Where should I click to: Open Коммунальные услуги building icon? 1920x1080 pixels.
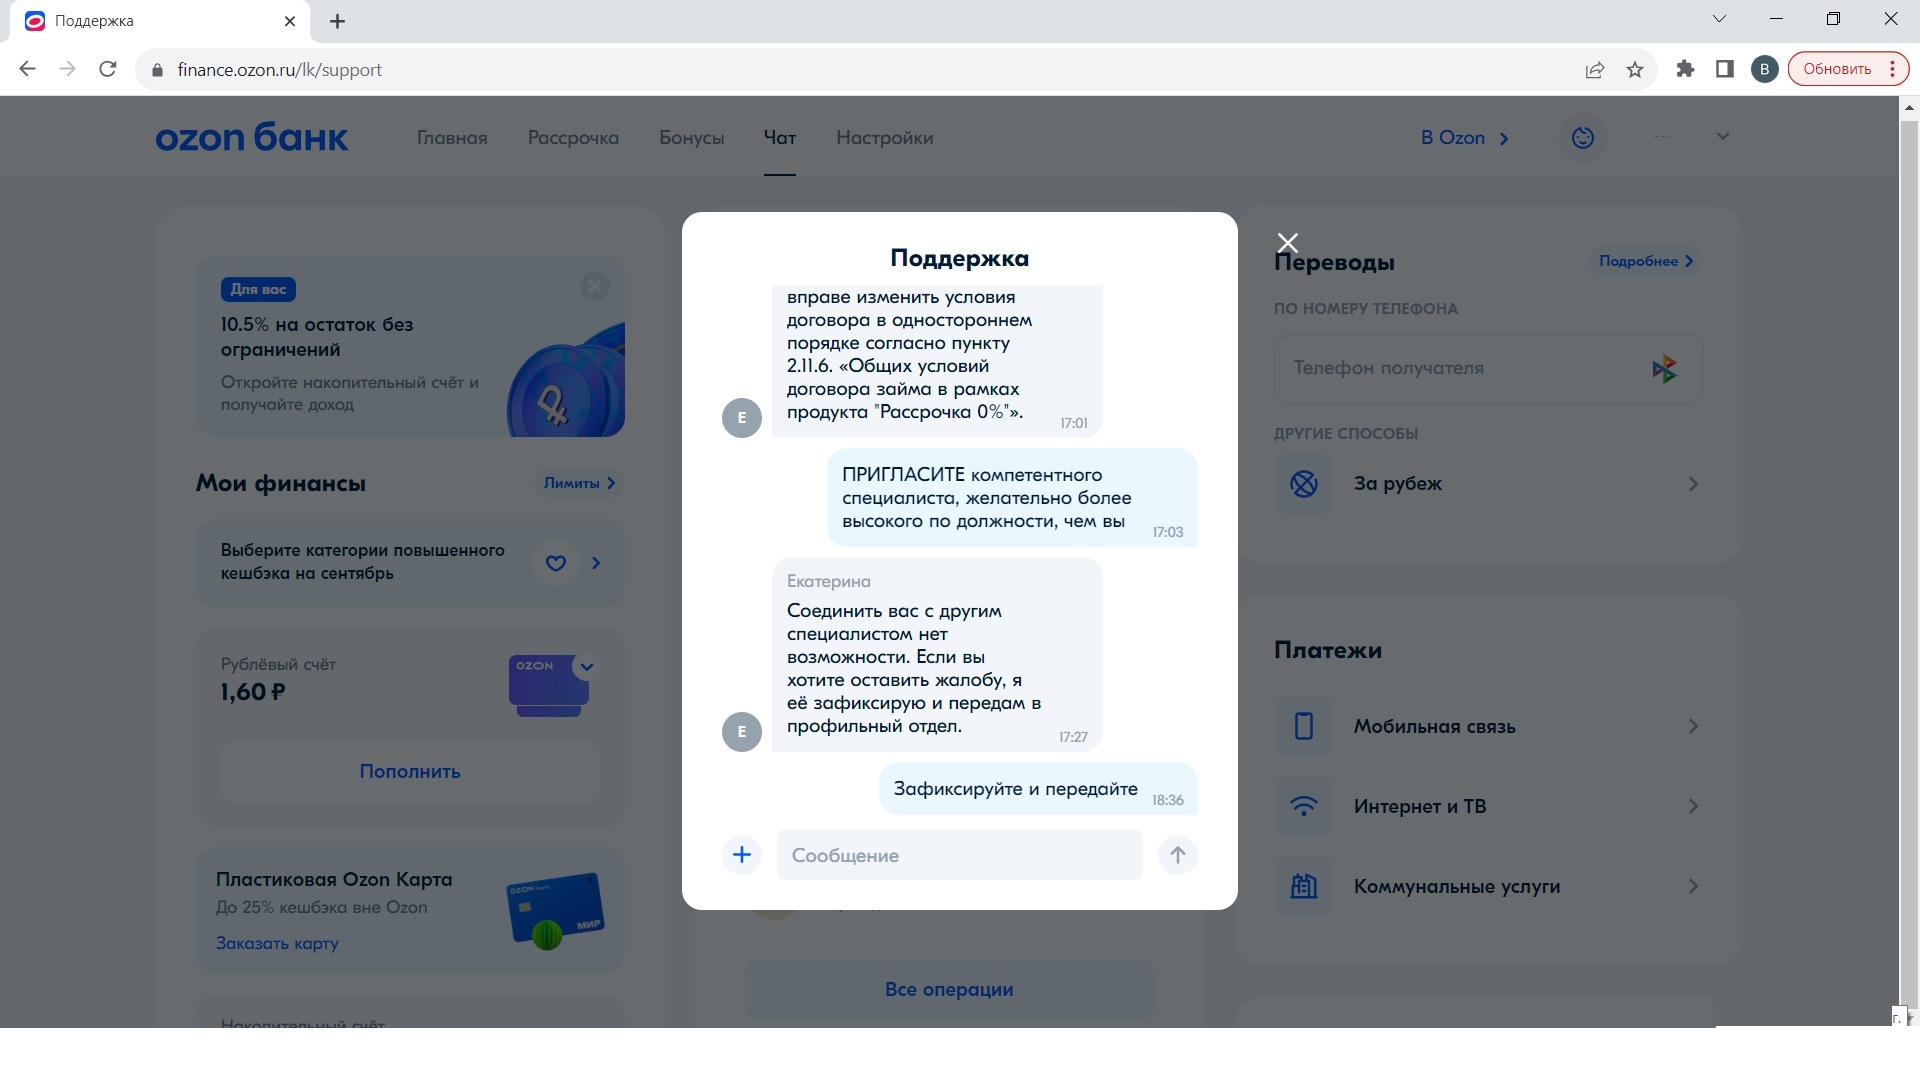pos(1304,886)
